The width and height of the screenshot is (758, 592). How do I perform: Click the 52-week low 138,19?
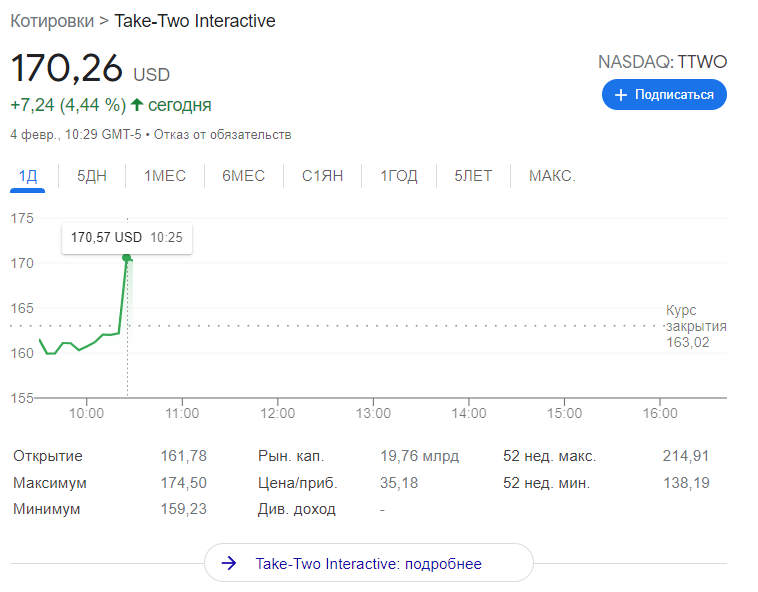[686, 483]
